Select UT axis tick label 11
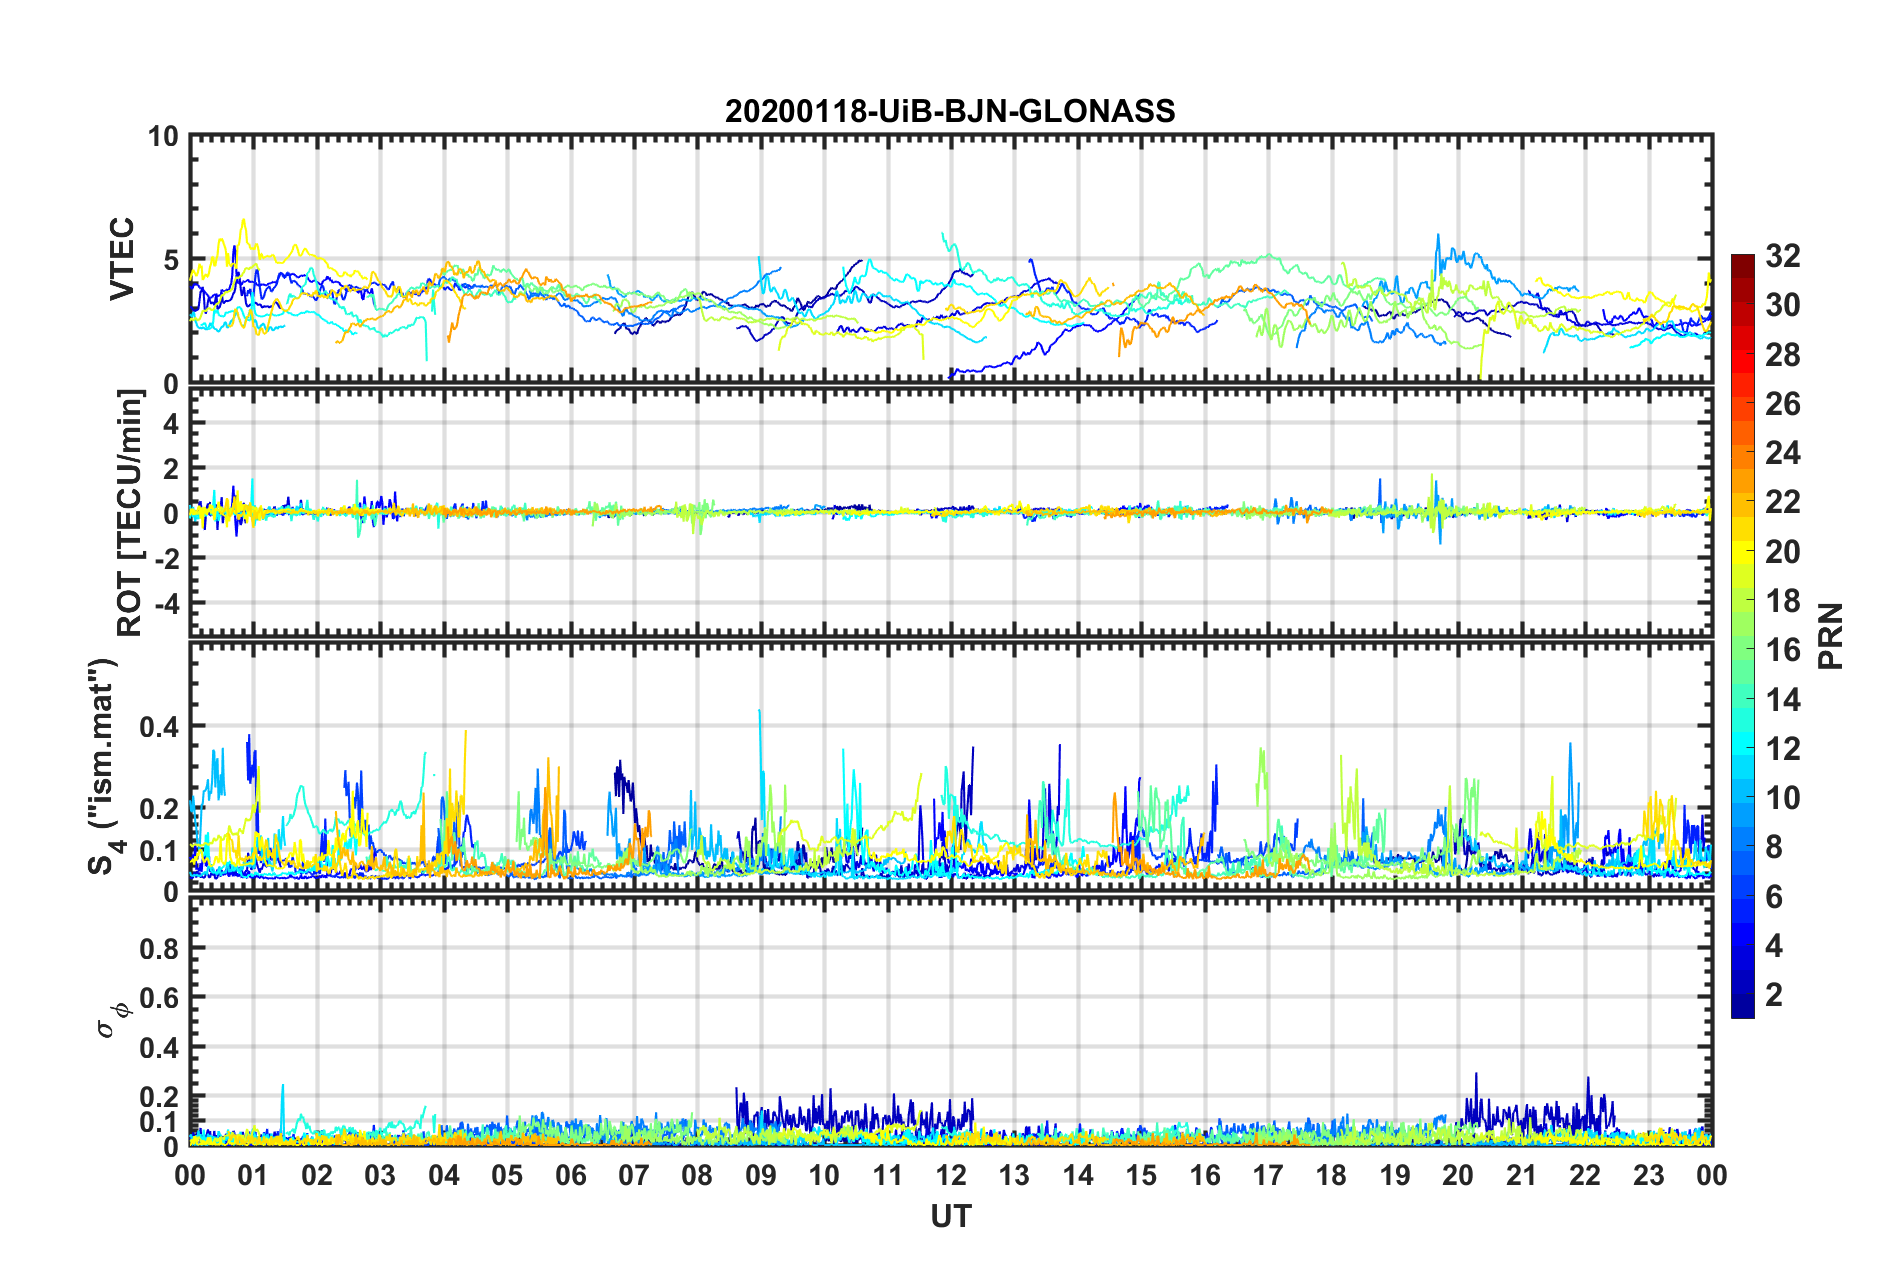 [x=888, y=1175]
